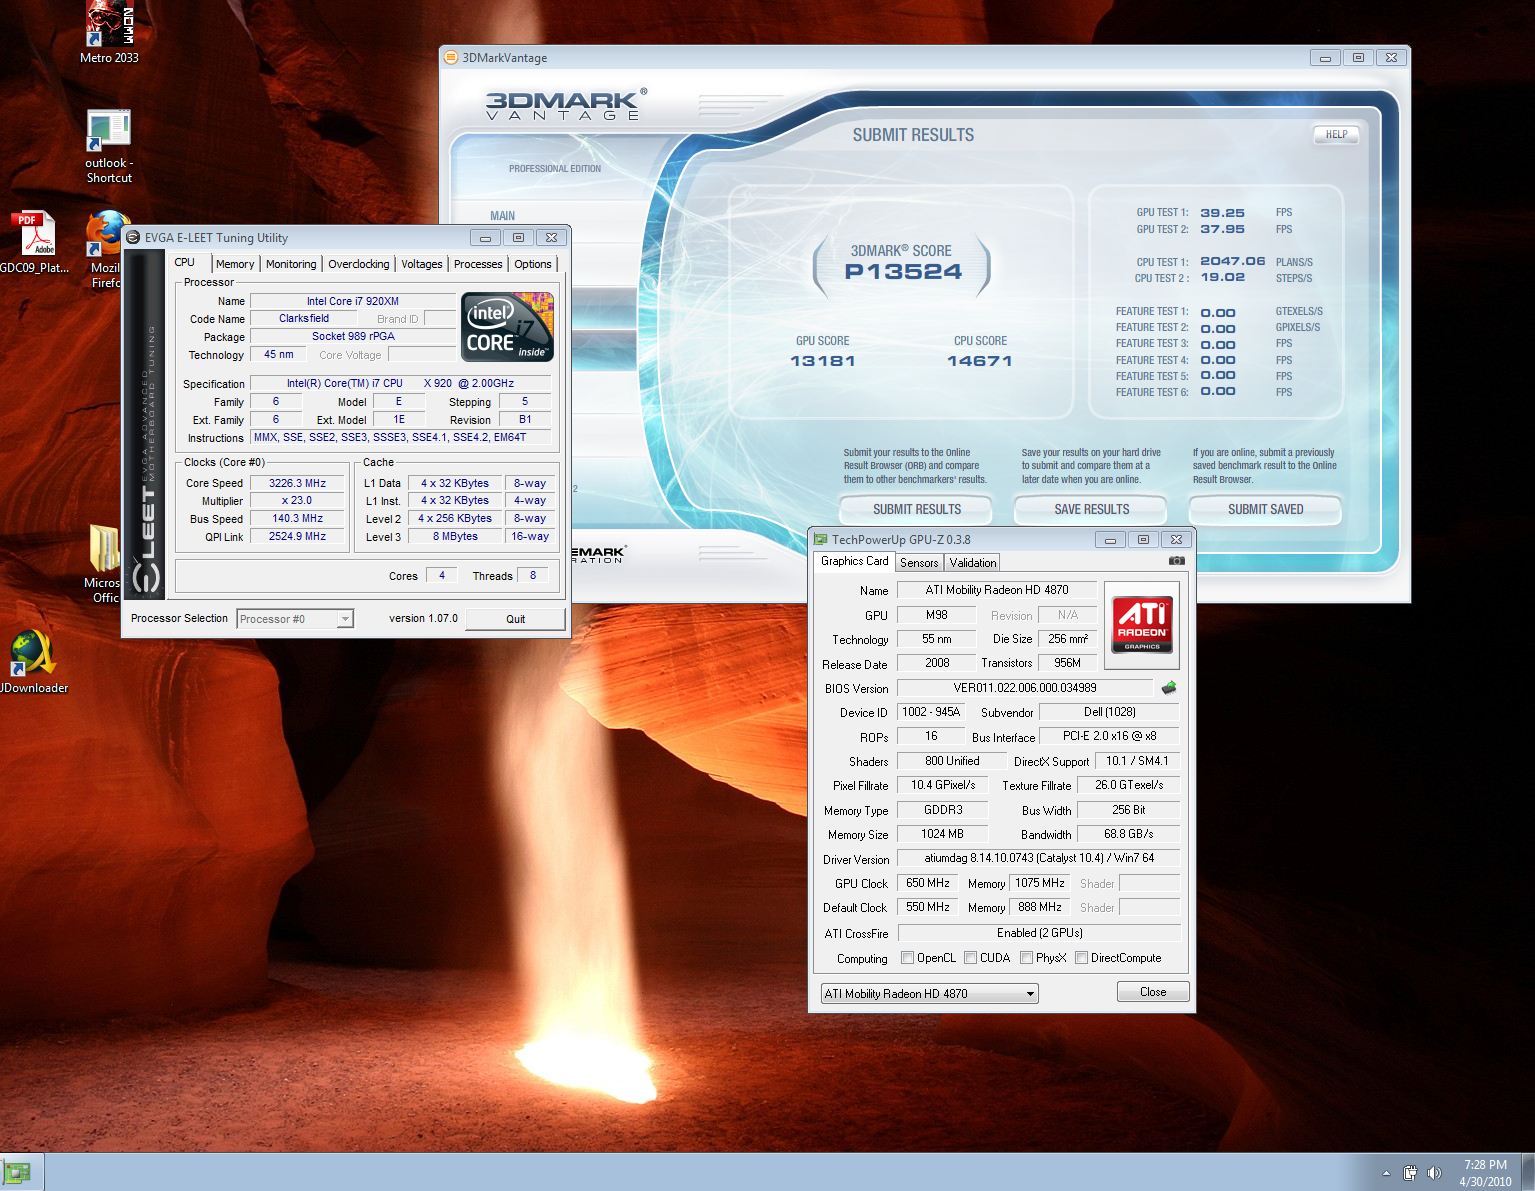The image size is (1535, 1191).
Task: Open the ATI Mobility Radeon HD 4870 dropdown
Action: tap(929, 994)
